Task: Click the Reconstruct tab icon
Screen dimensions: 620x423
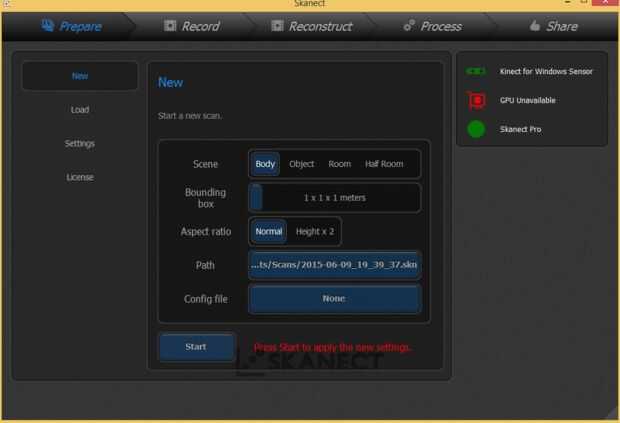Action: click(277, 26)
